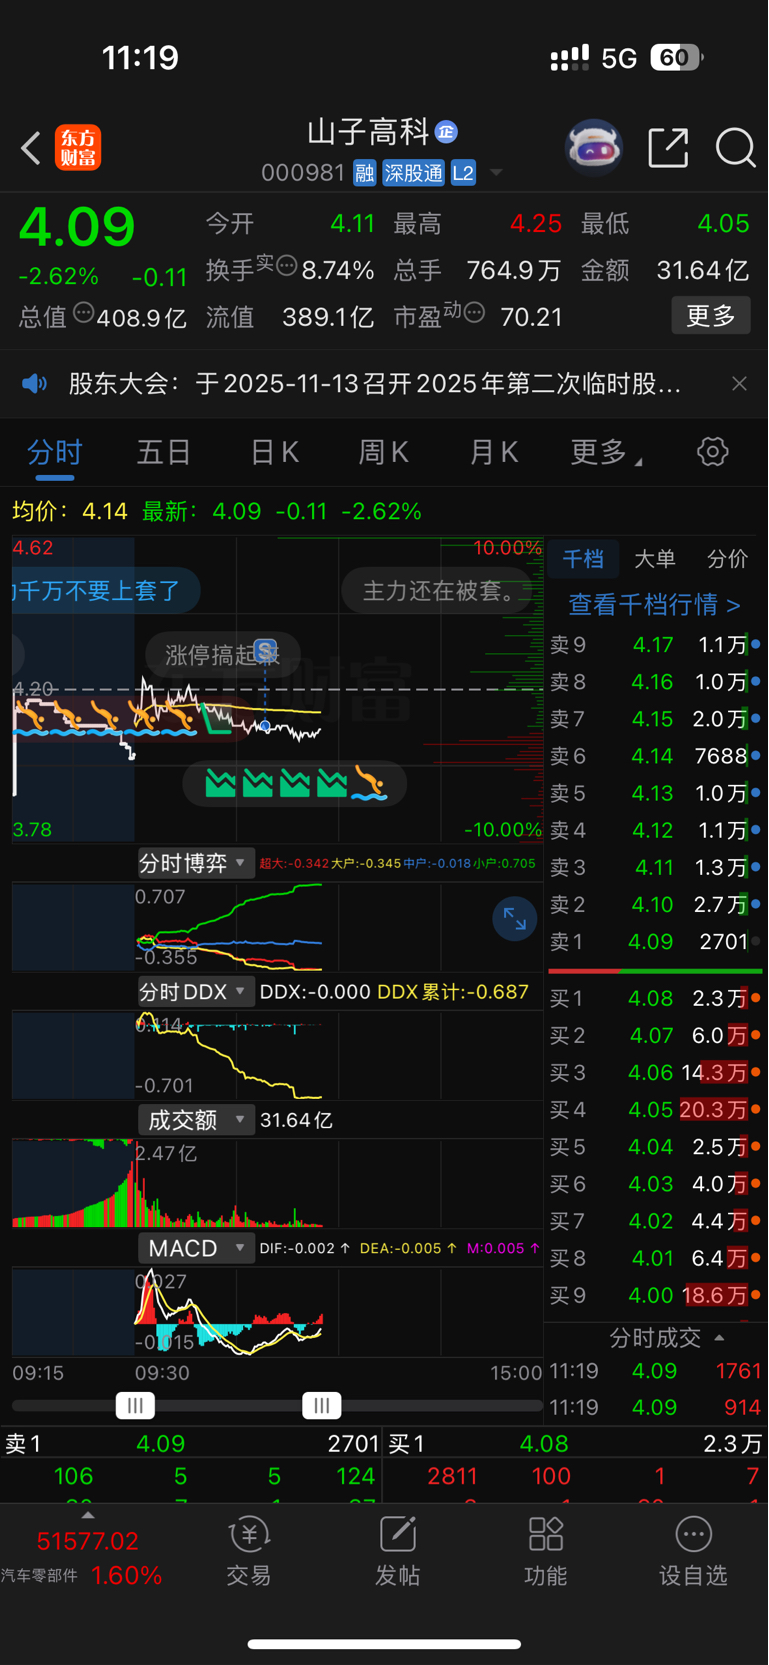
Task: Open the 功能 functions icon
Action: pos(545,1552)
